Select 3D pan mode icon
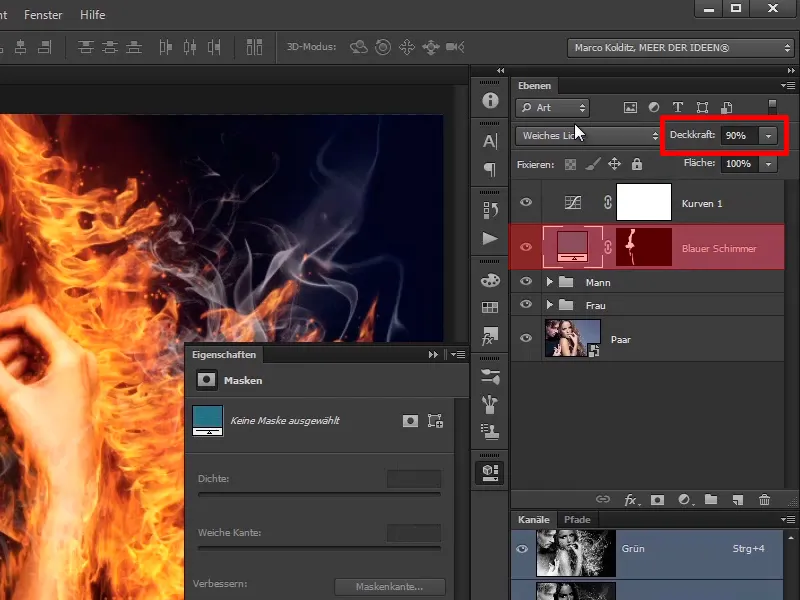Viewport: 800px width, 600px height. (x=407, y=47)
